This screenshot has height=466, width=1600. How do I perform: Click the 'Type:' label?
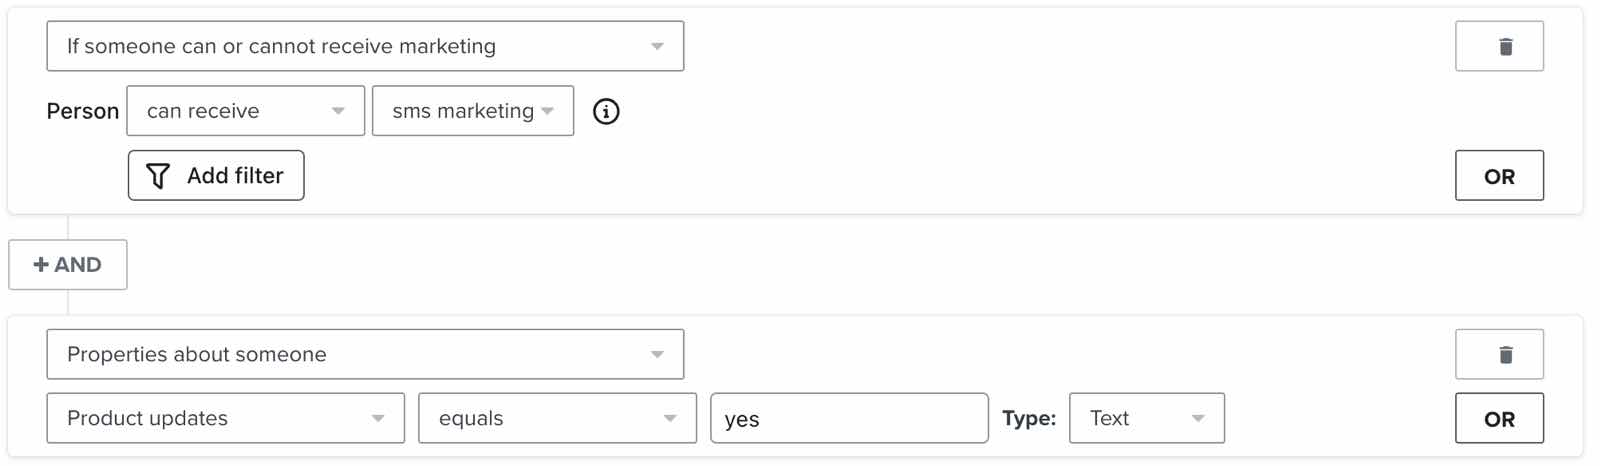coord(1029,419)
